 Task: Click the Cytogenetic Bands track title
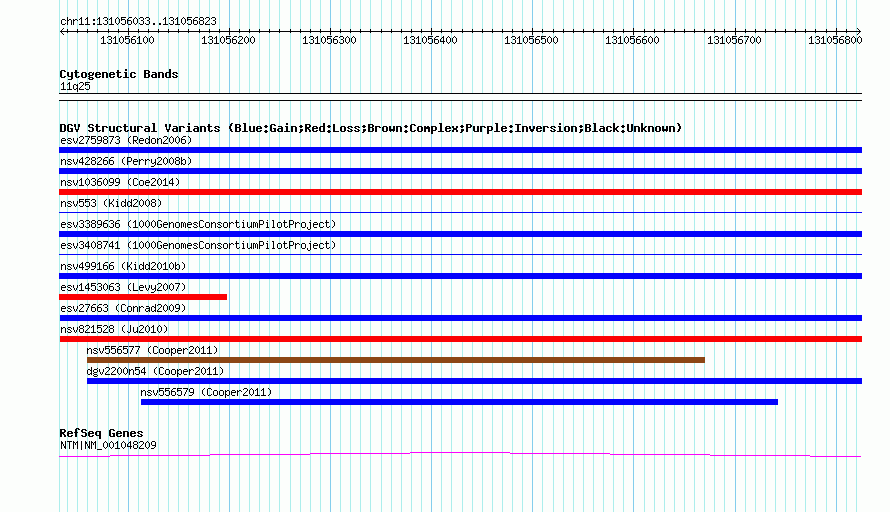pos(119,74)
